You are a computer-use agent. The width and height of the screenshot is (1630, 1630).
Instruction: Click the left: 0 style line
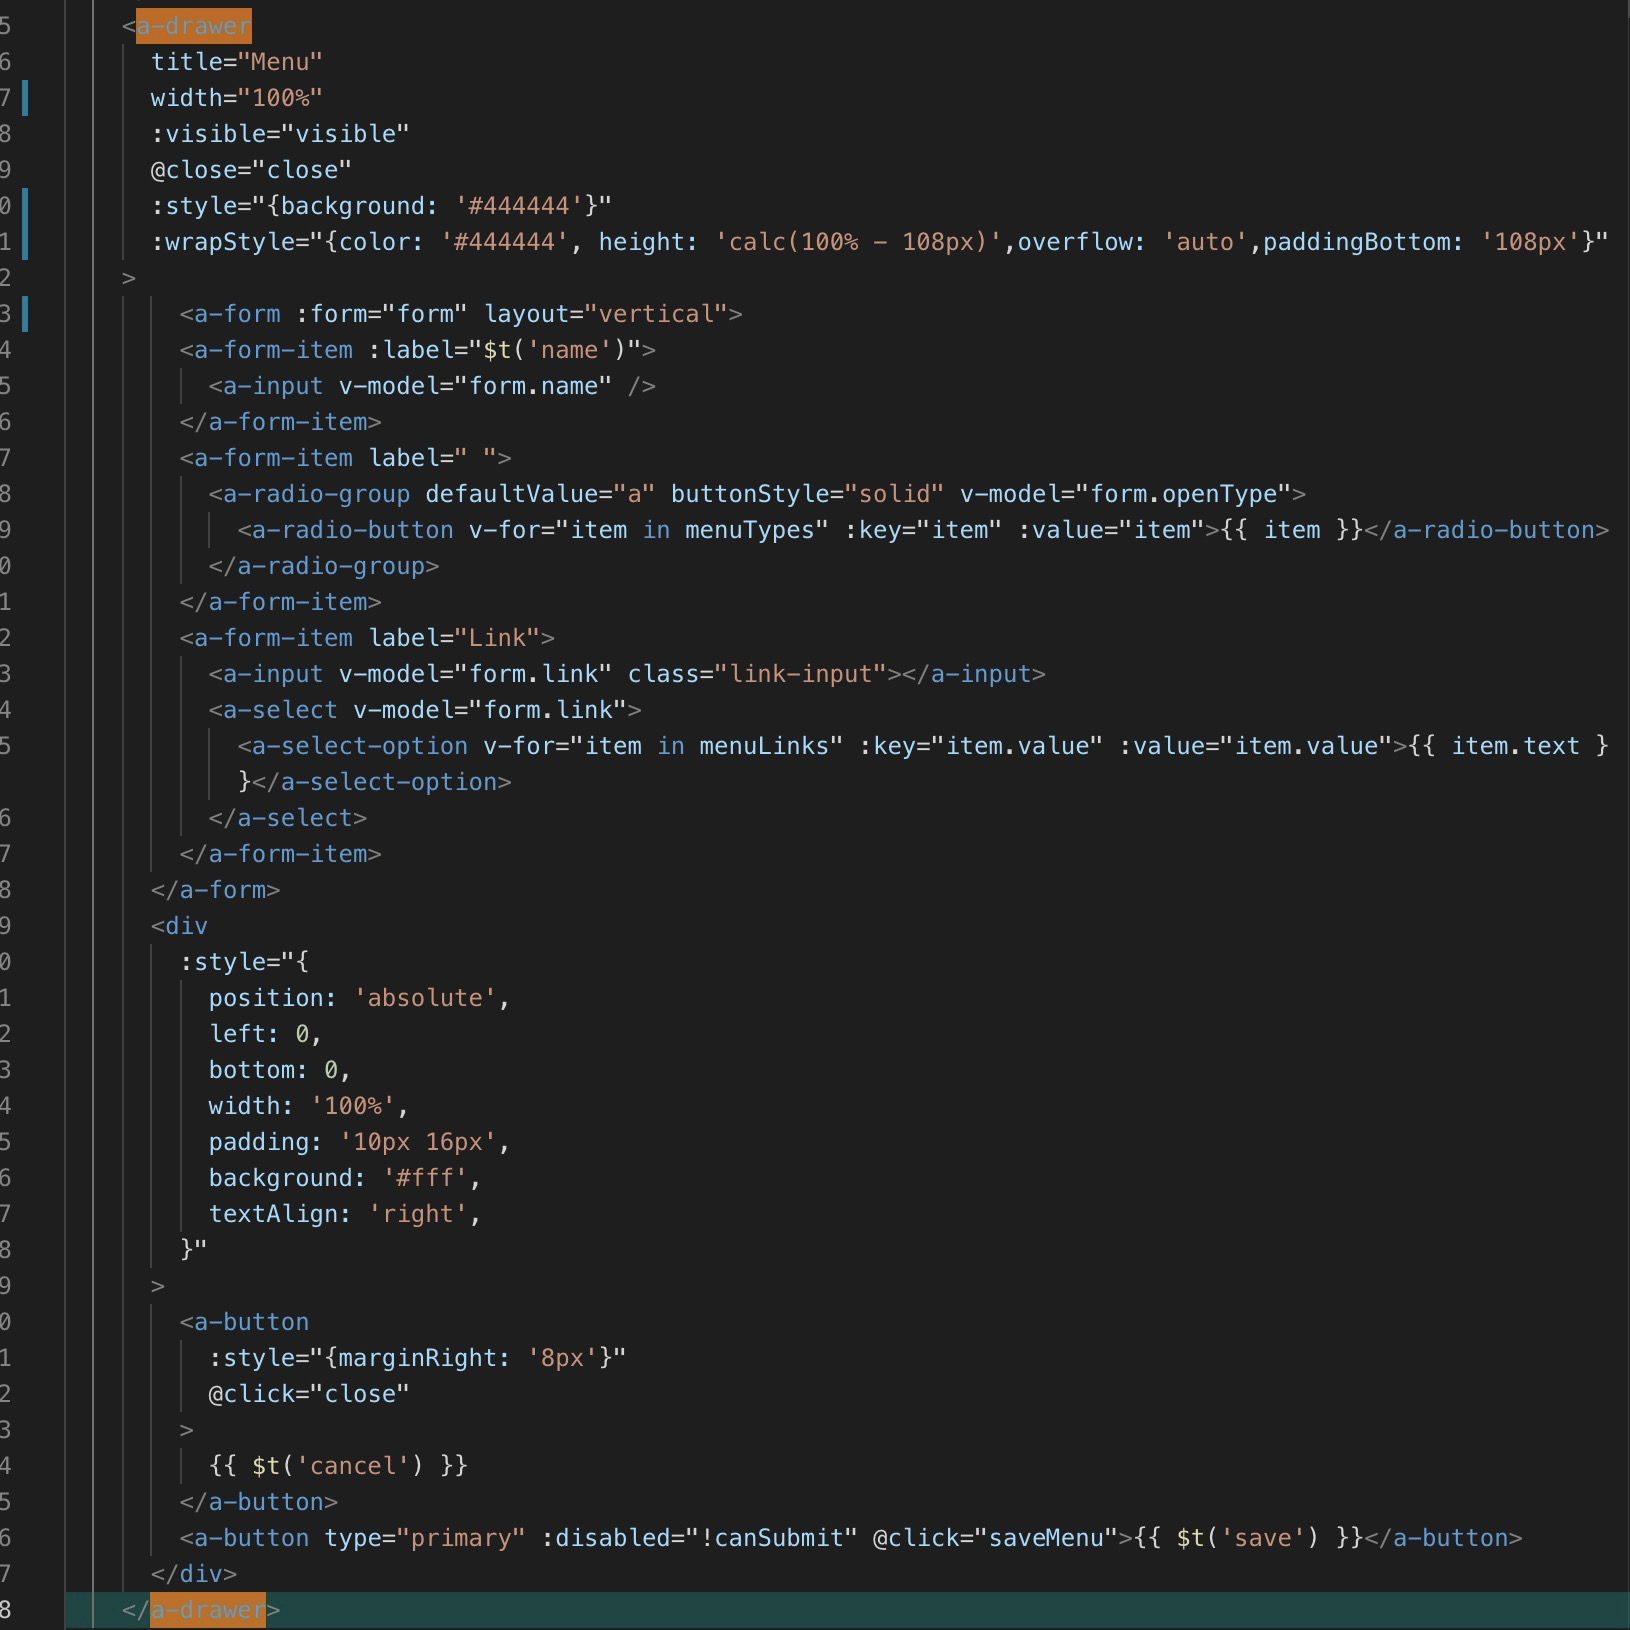[265, 1034]
